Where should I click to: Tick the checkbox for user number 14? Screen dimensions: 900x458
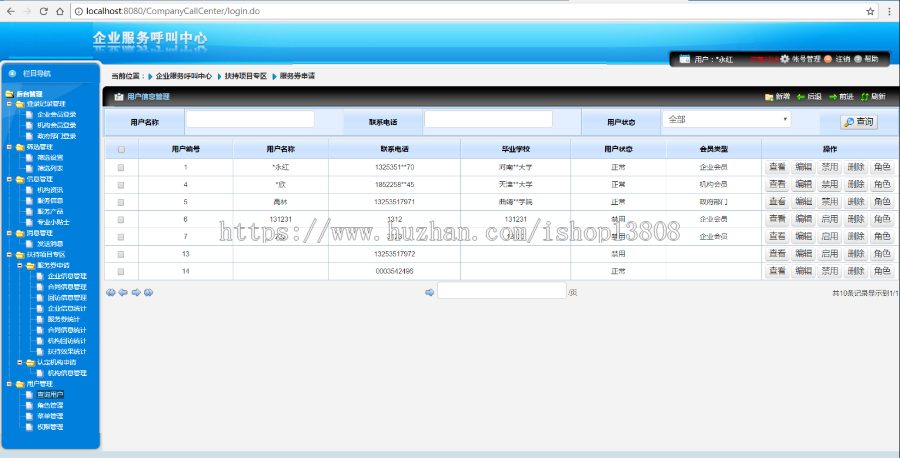[121, 271]
